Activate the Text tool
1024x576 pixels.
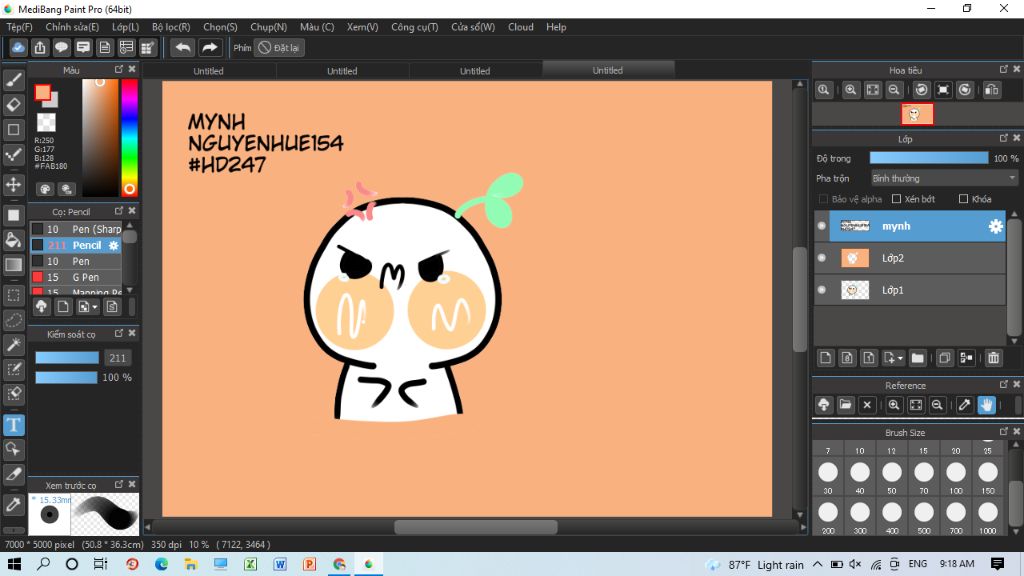click(14, 425)
